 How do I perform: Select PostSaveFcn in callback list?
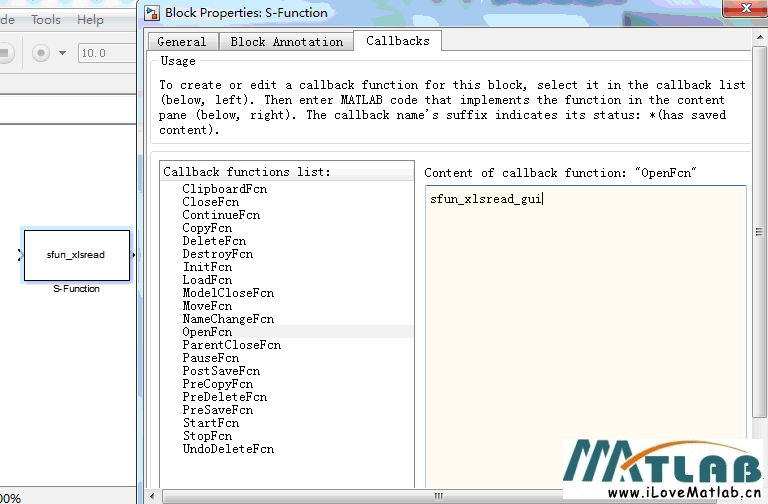point(221,371)
